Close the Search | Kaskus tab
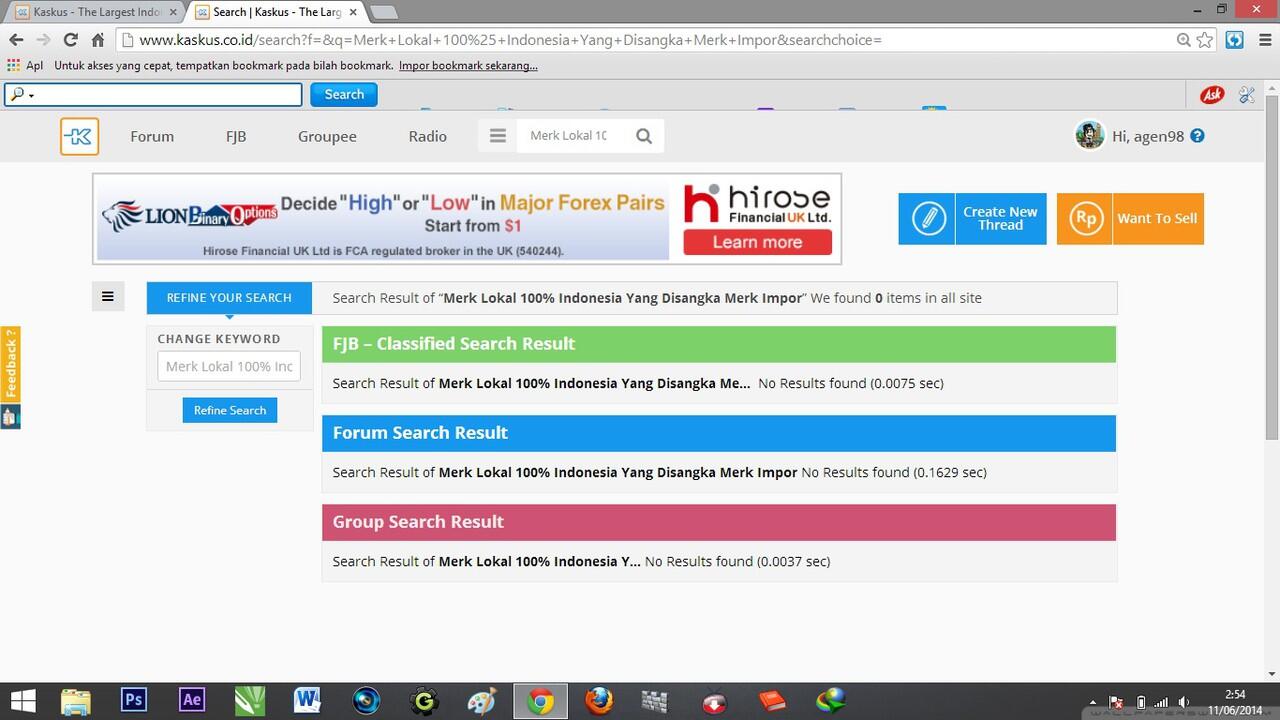The width and height of the screenshot is (1280, 720). pos(353,12)
